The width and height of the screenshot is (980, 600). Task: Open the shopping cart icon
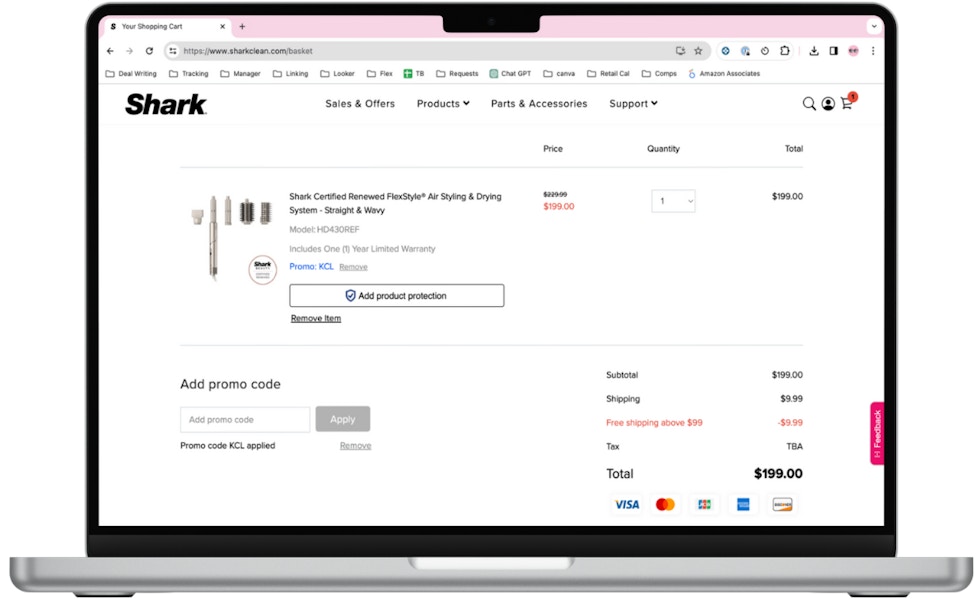848,103
